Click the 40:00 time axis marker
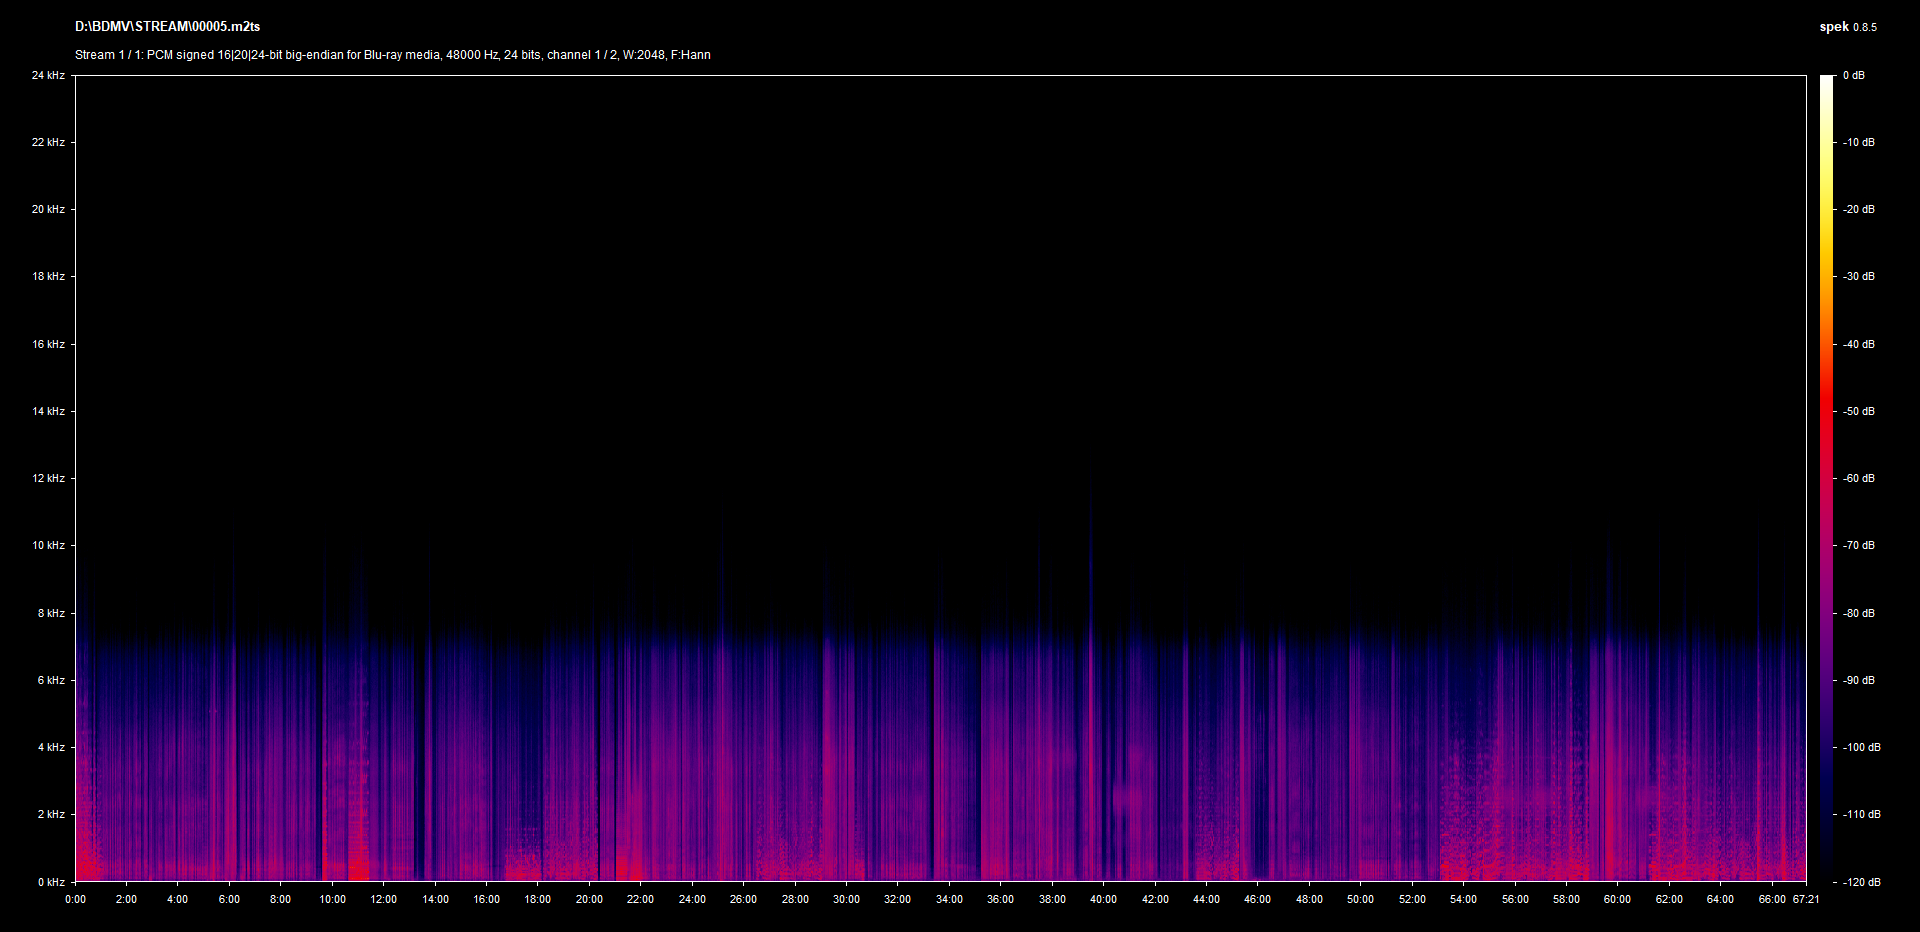Screen dimensions: 1920x932 pos(1103,899)
